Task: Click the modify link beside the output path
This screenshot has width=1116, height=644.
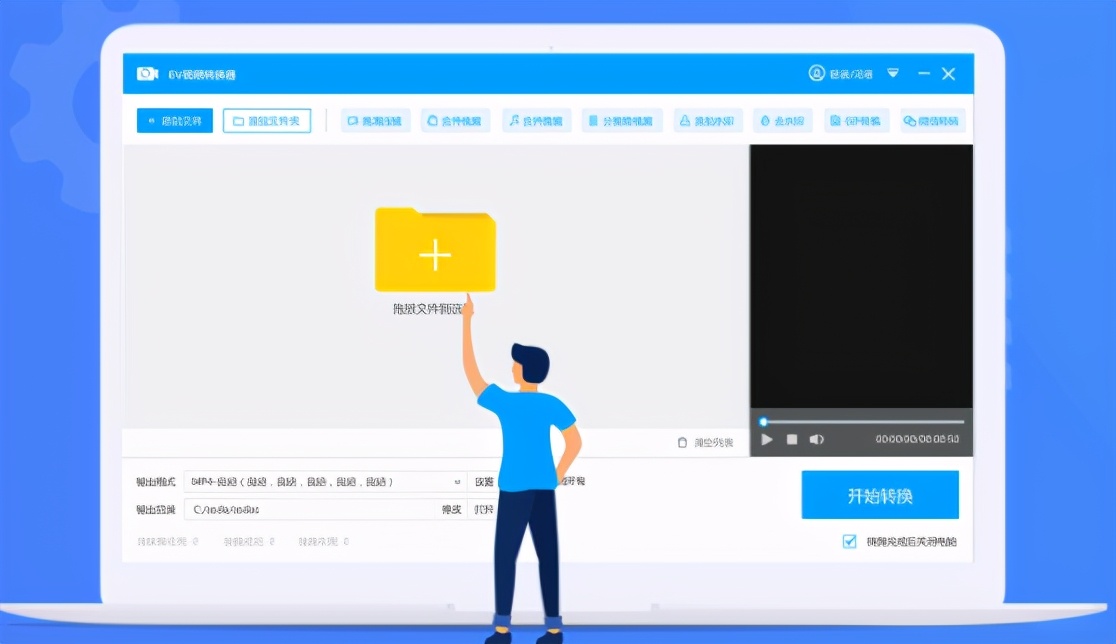Action: (451, 510)
